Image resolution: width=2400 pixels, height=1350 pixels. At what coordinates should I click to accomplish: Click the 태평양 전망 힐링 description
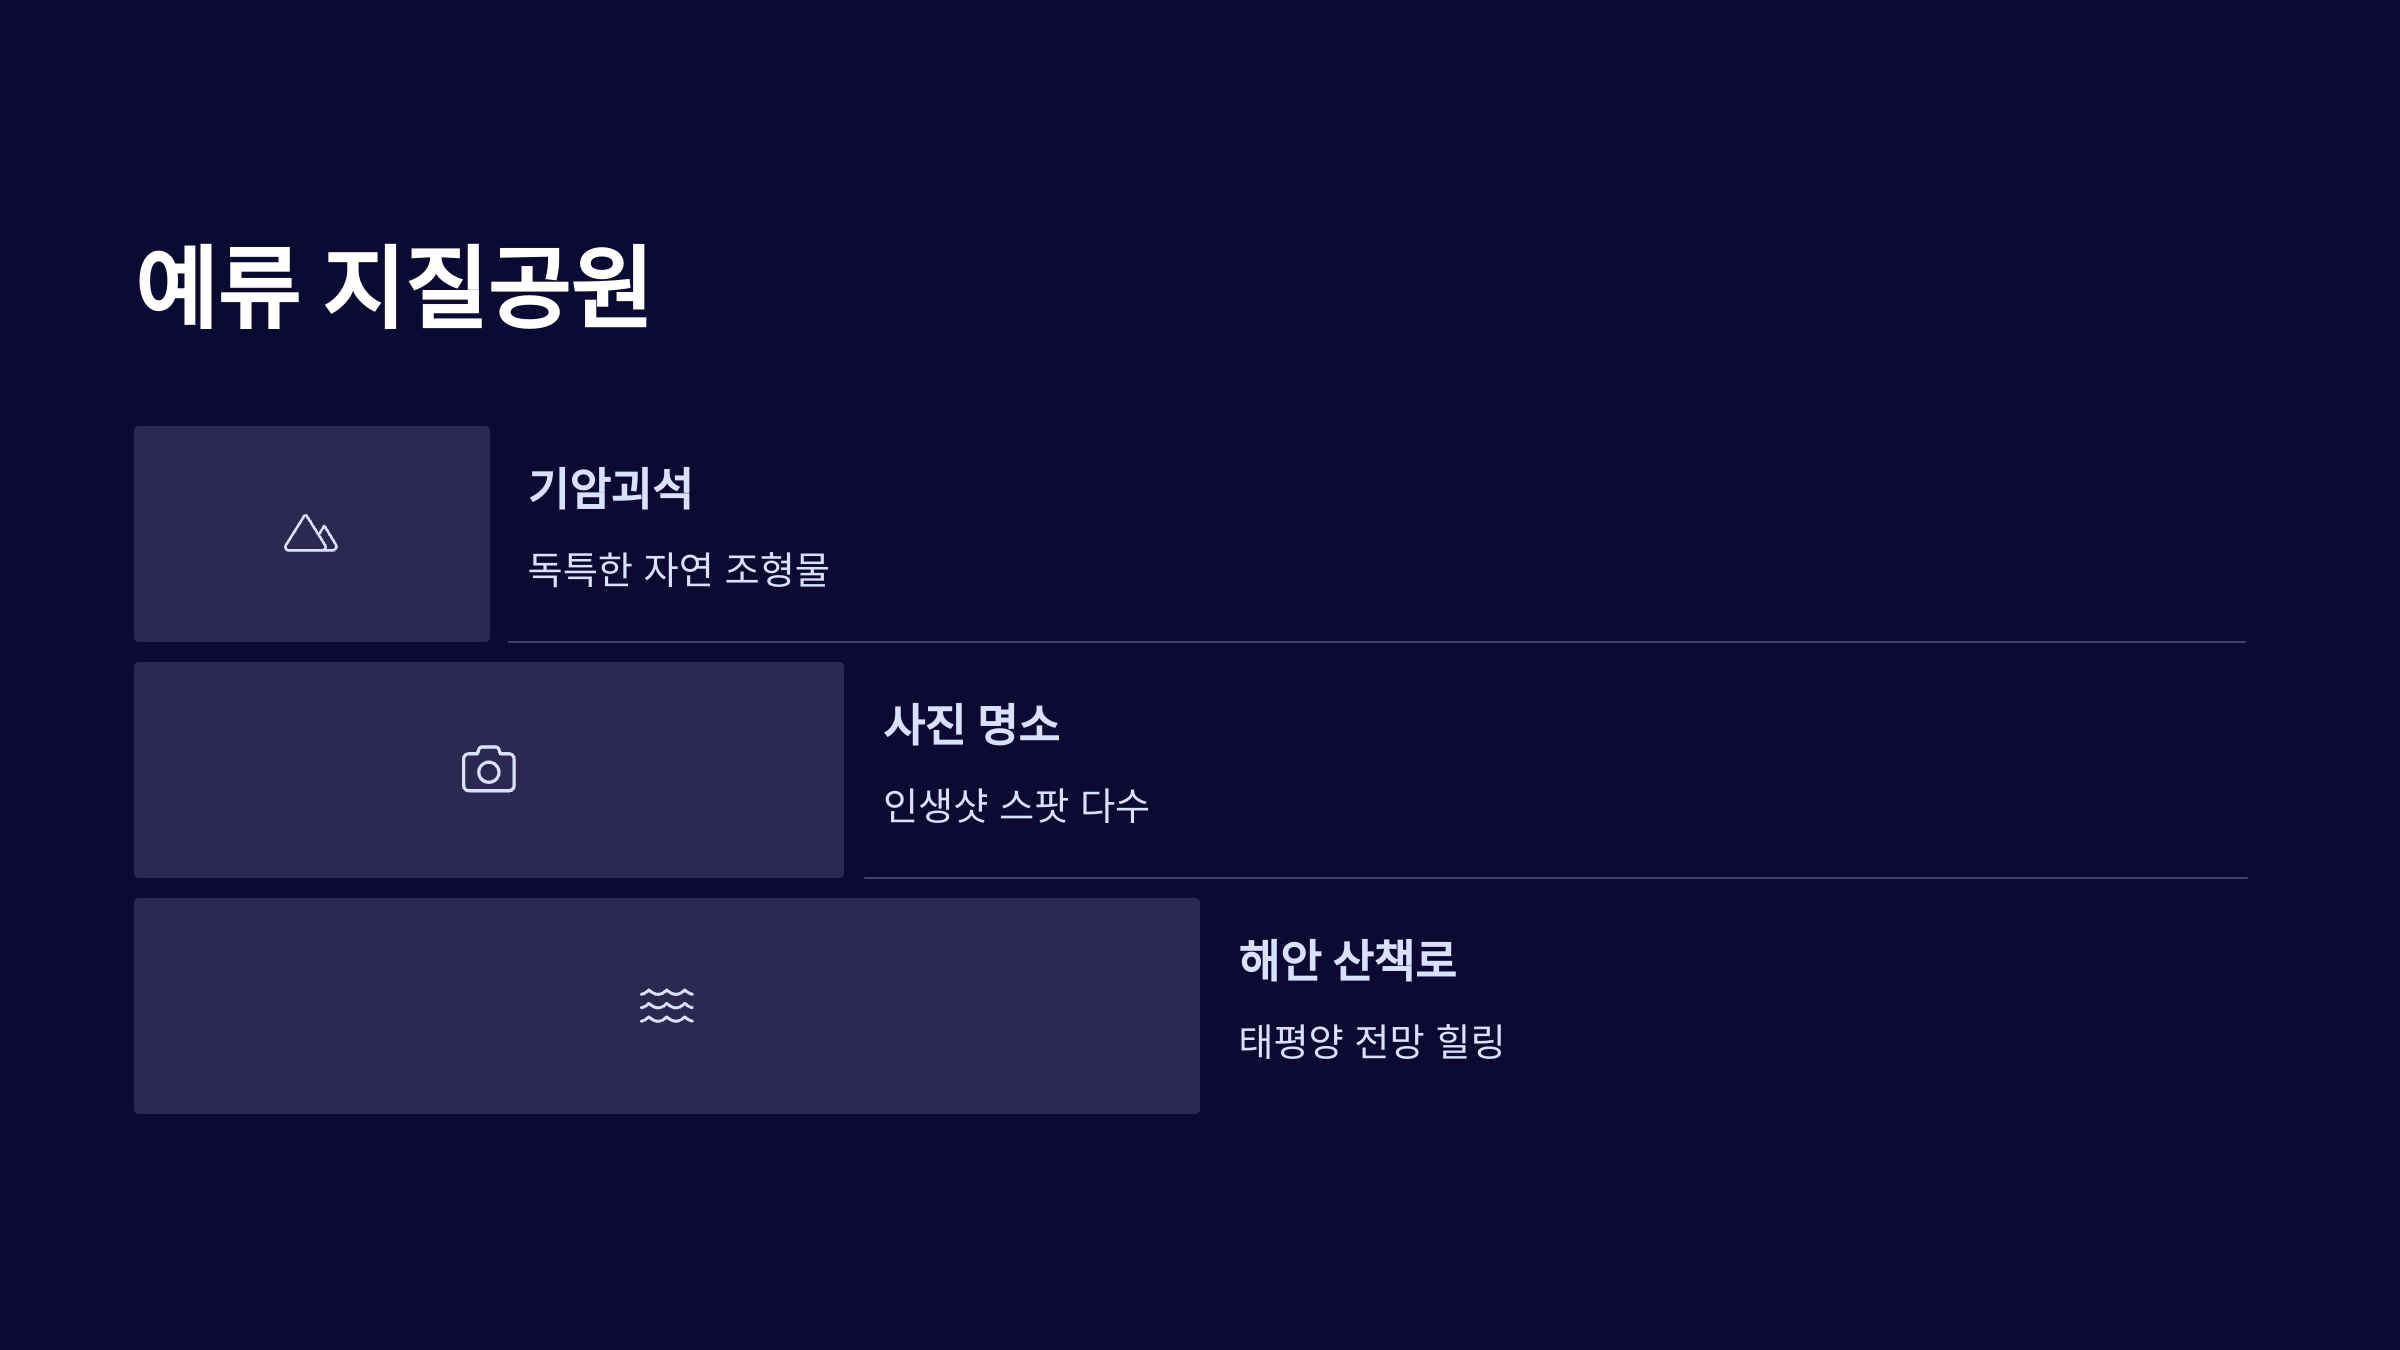(x=1372, y=1041)
